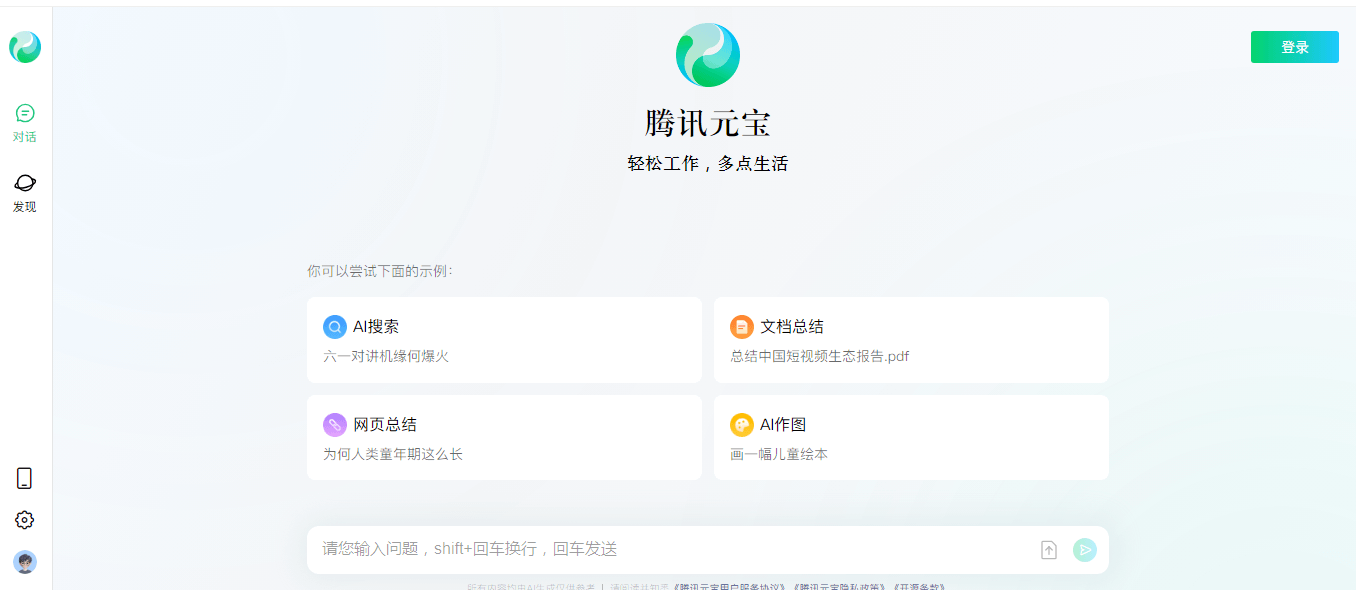This screenshot has width=1356, height=590.
Task: Click the 腾讯元宝 logo in sidebar
Action: click(25, 46)
